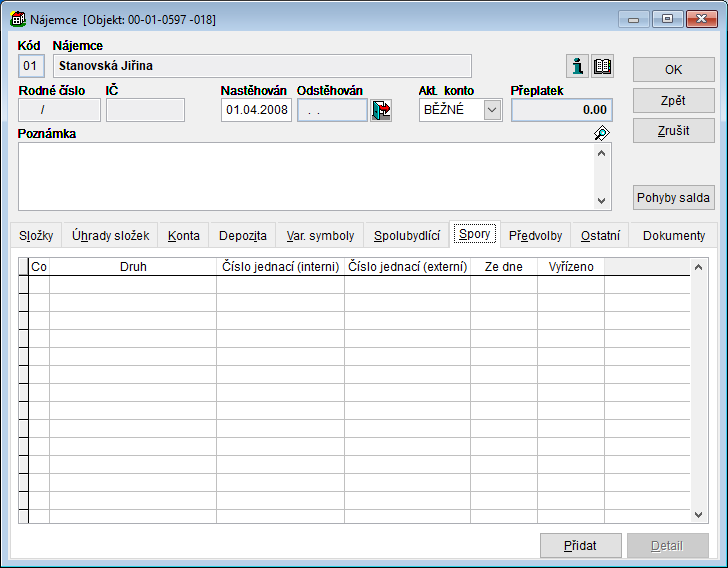Viewport: 728px width, 568px height.
Task: Click the green info icon
Action: [577, 67]
